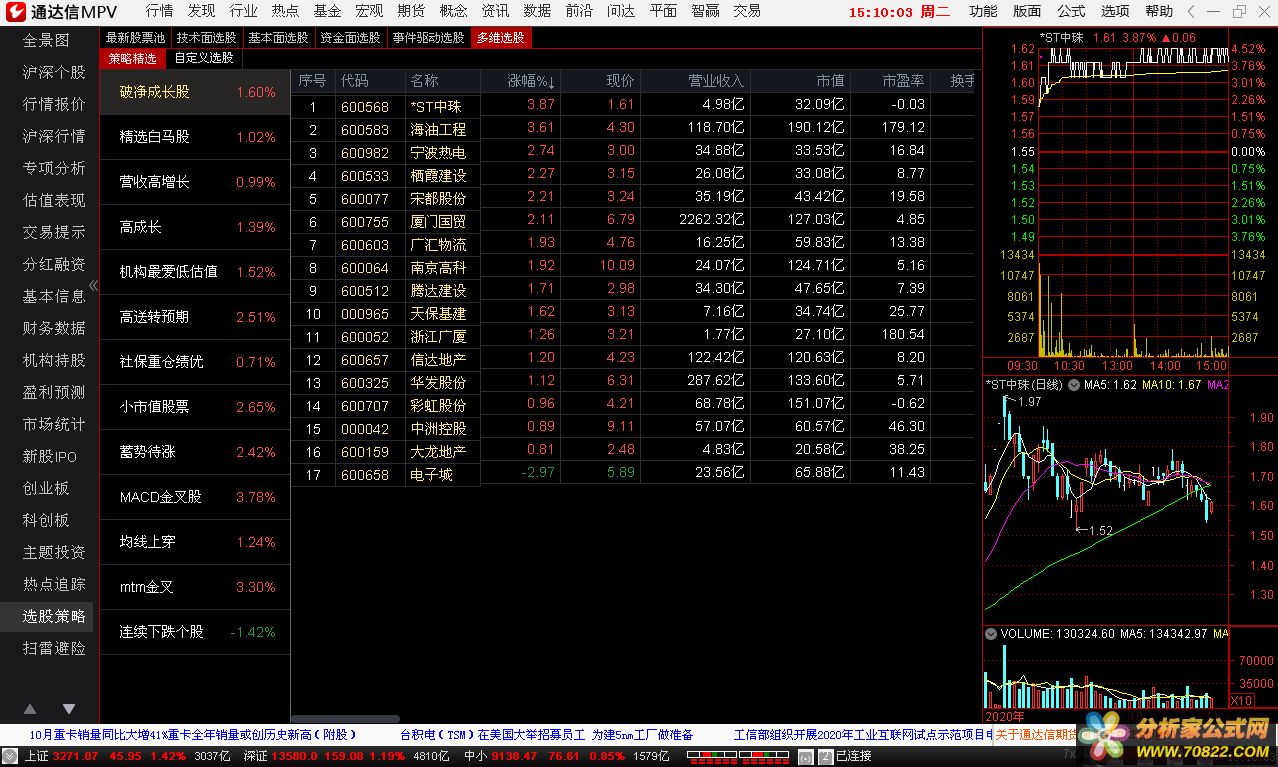Select the 电子城 stock row
The image size is (1278, 767).
click(632, 473)
